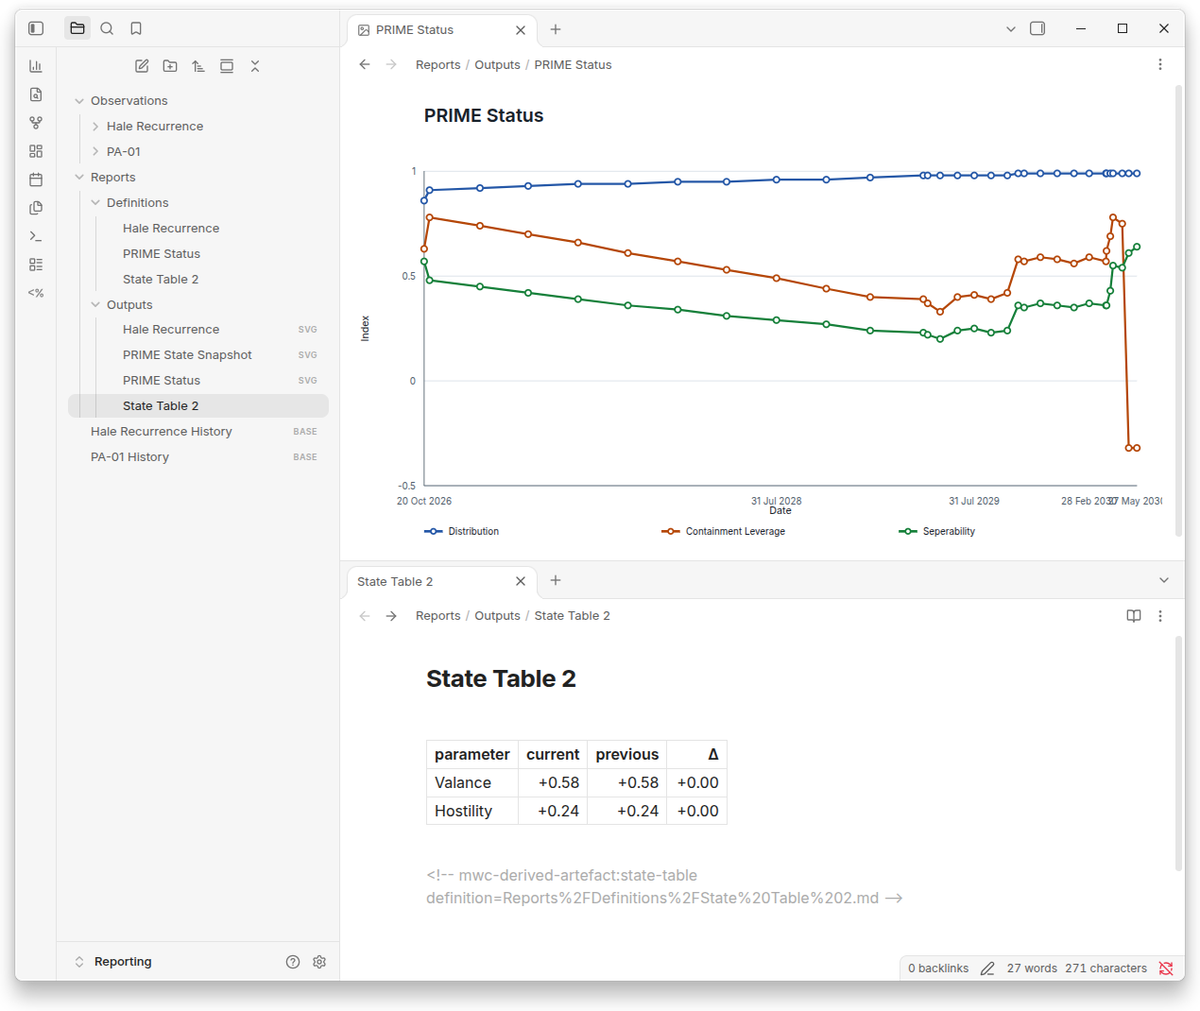The width and height of the screenshot is (1200, 1011).
Task: Click the Valance table cell
Action: pos(472,783)
